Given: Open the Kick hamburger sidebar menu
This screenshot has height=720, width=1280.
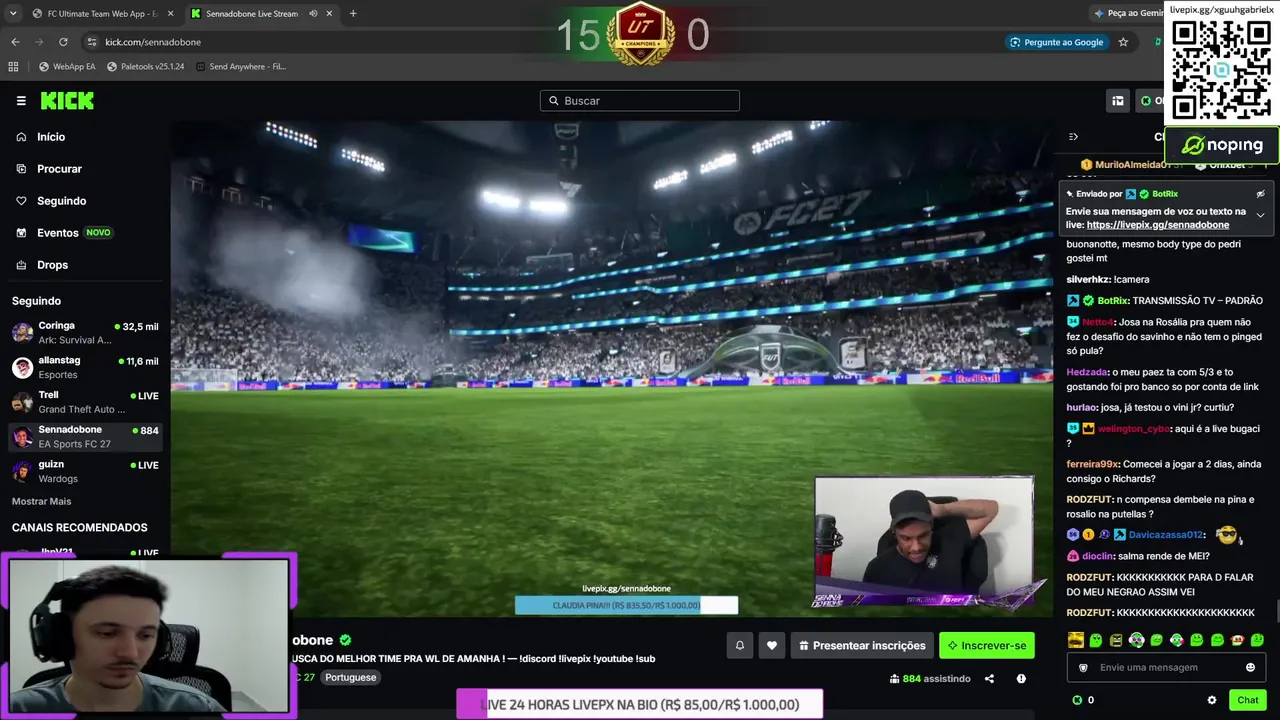Looking at the screenshot, I should coord(21,101).
